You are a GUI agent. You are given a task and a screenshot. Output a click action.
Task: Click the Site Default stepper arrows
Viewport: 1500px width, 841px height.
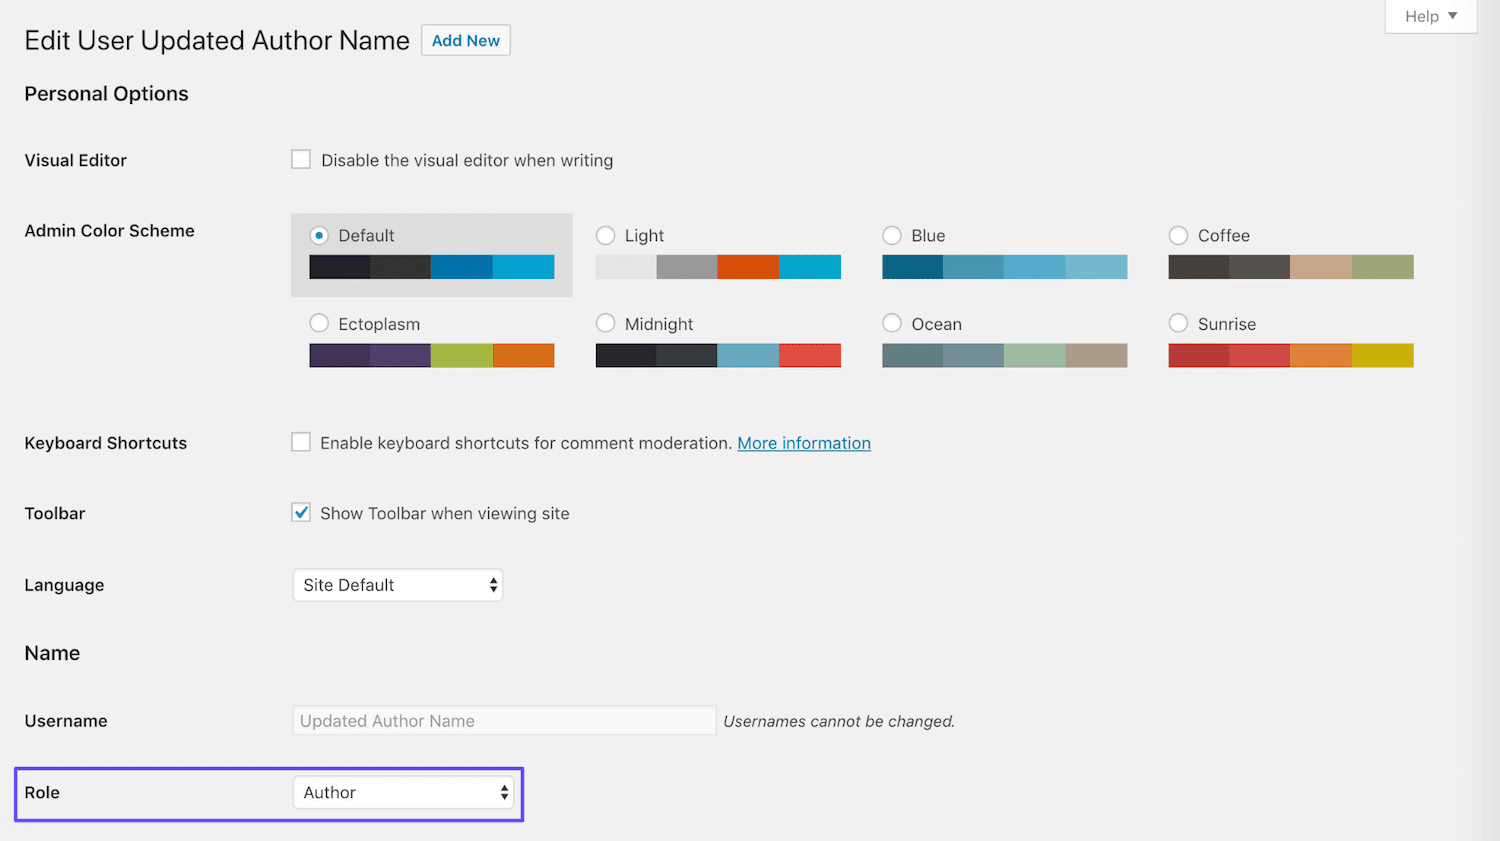(x=493, y=585)
